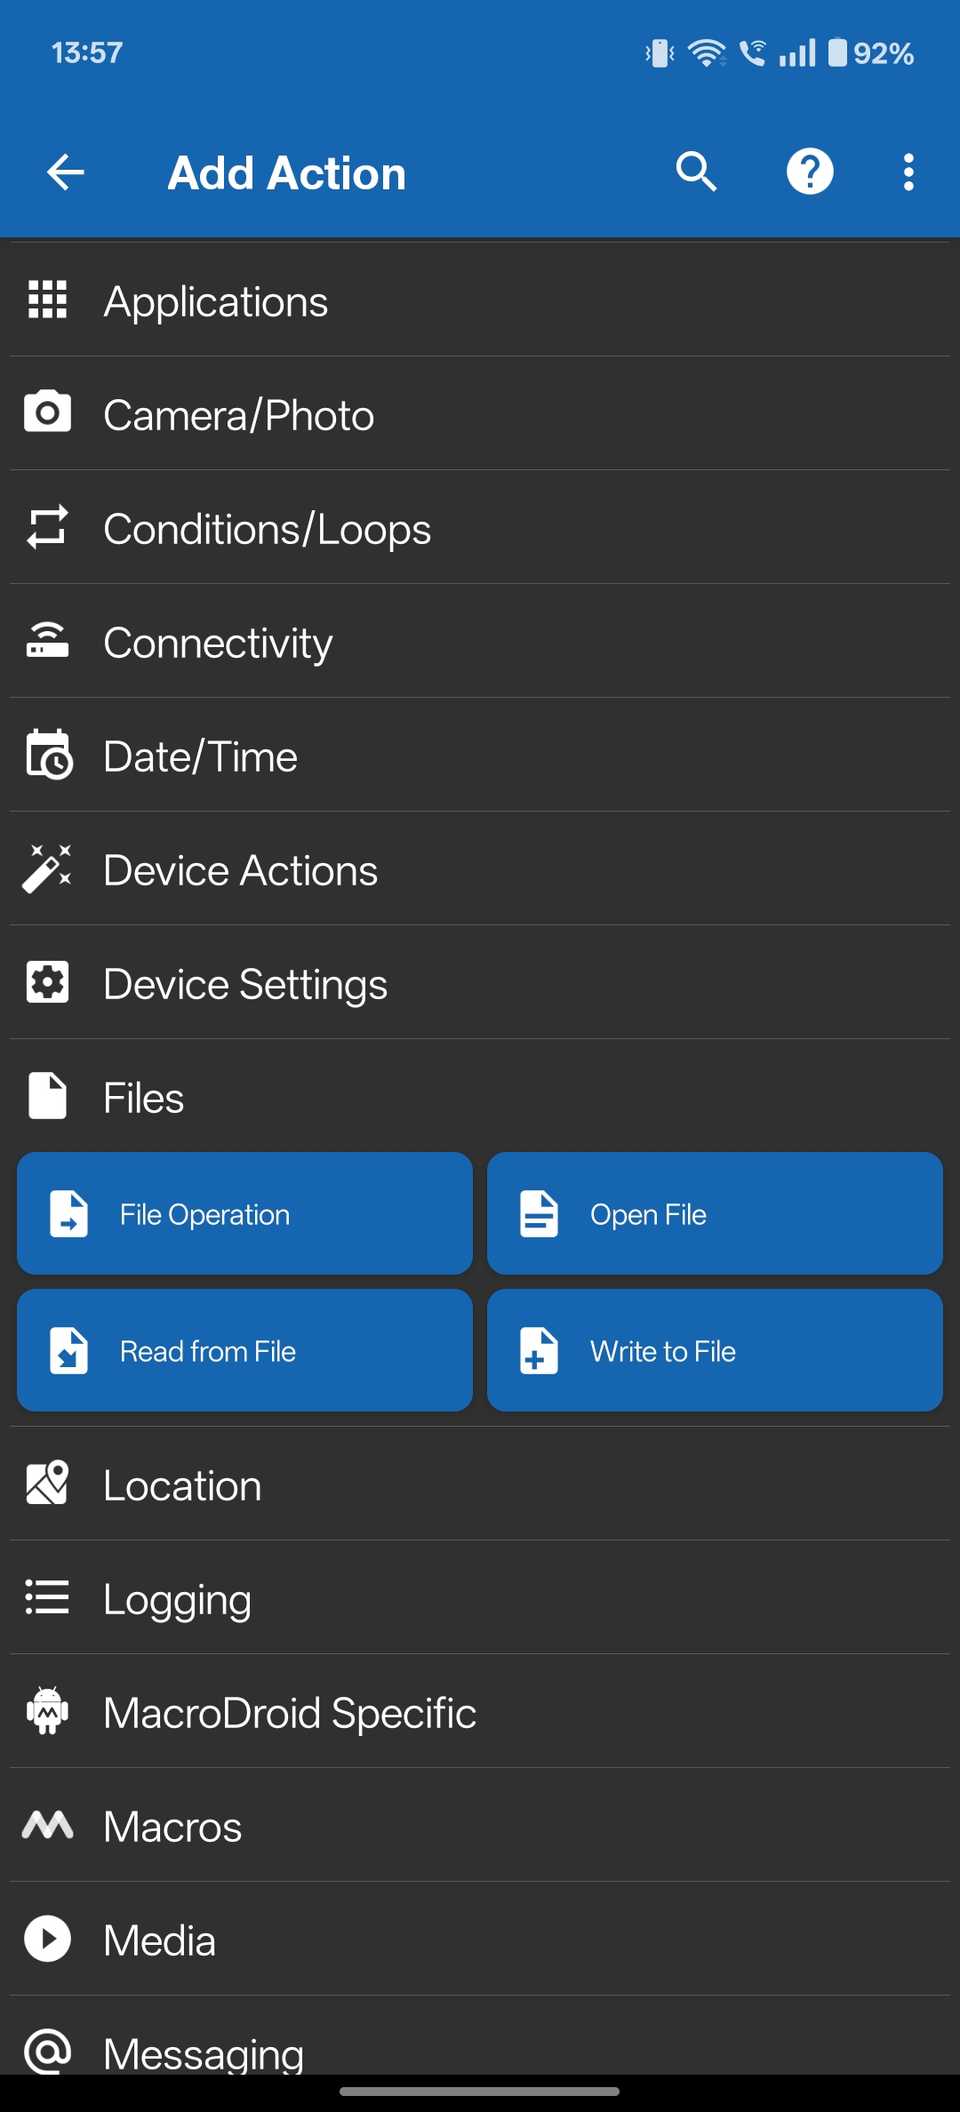Tap the Write to File action

[x=714, y=1350]
